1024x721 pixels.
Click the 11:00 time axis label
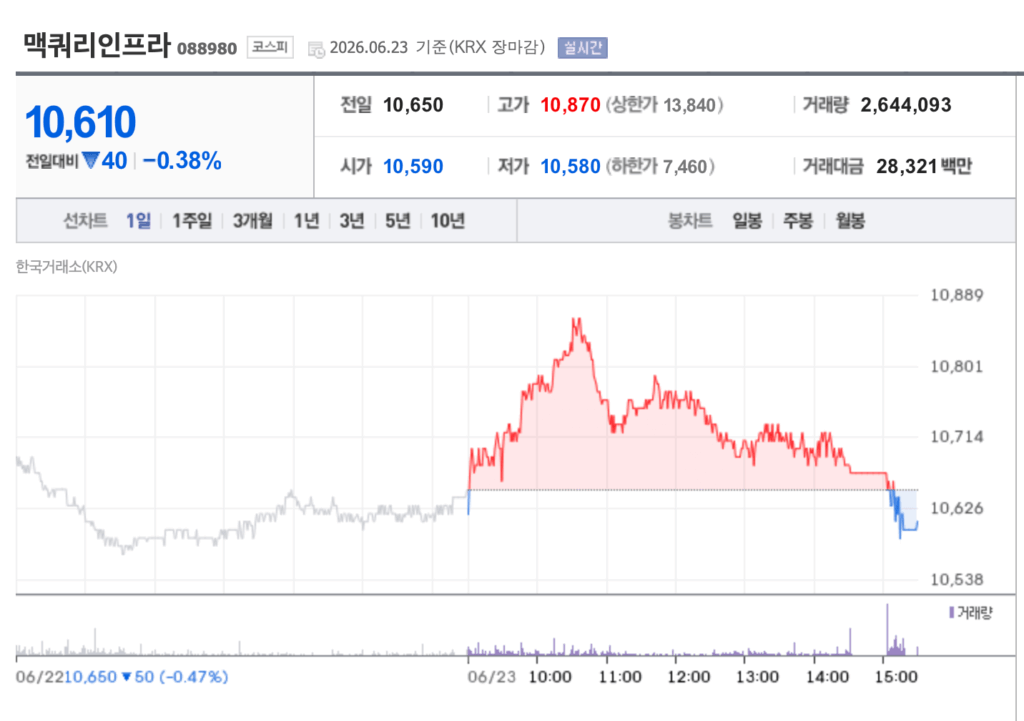(x=620, y=677)
